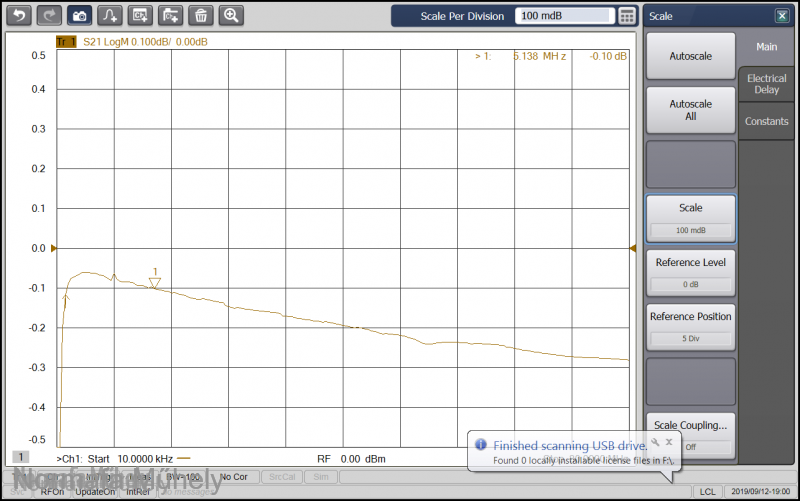
Task: Open notification settings wrench icon
Action: coord(655,442)
